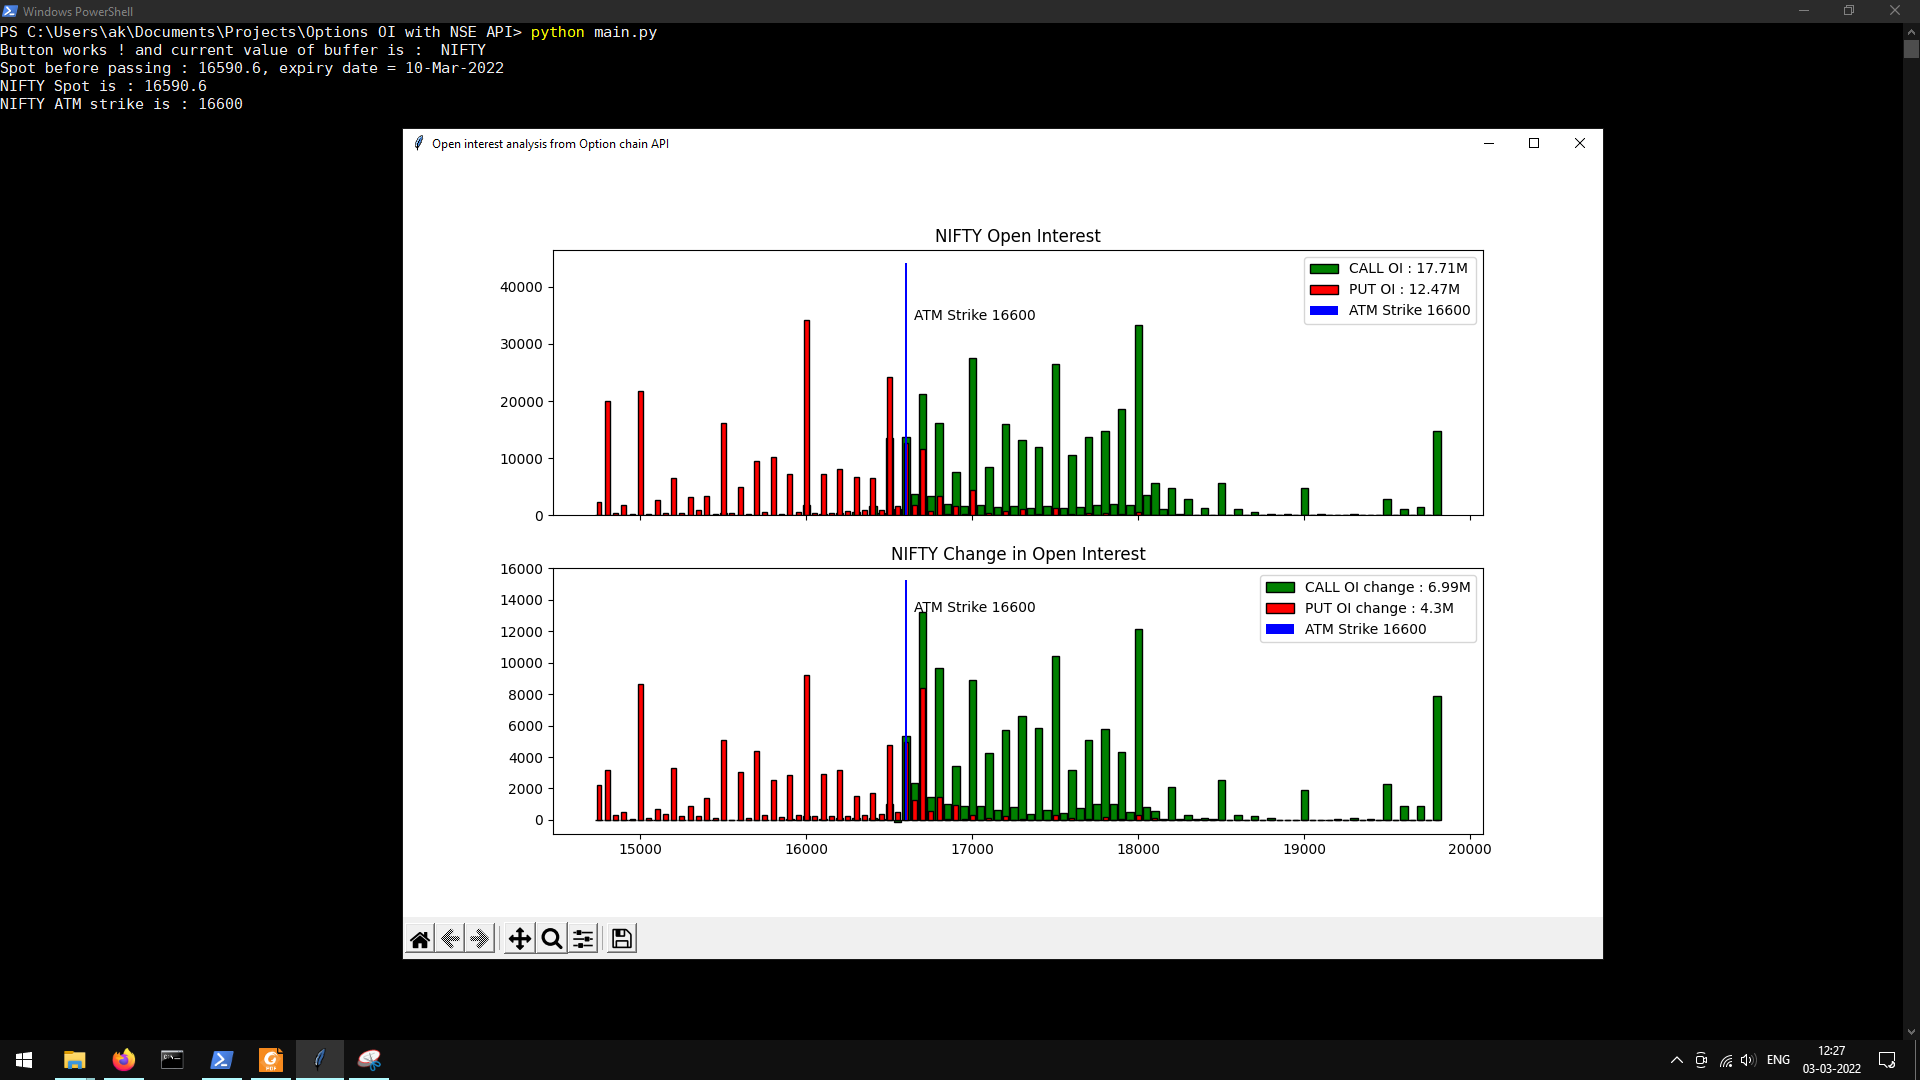The height and width of the screenshot is (1080, 1920).
Task: Click 'PUT OI : 12.47M' legend text
Action: [1404, 289]
